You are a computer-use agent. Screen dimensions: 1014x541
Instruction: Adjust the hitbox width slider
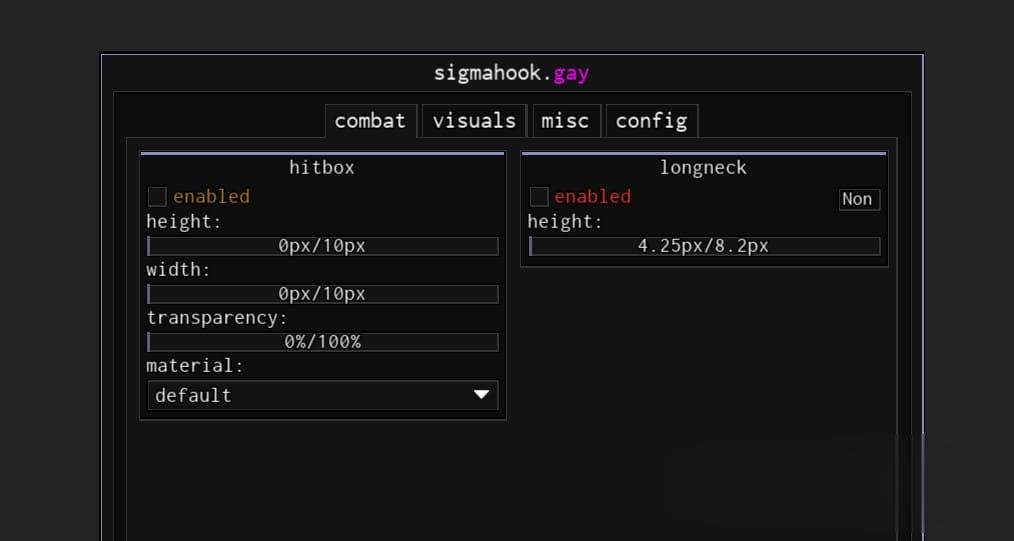(x=322, y=294)
